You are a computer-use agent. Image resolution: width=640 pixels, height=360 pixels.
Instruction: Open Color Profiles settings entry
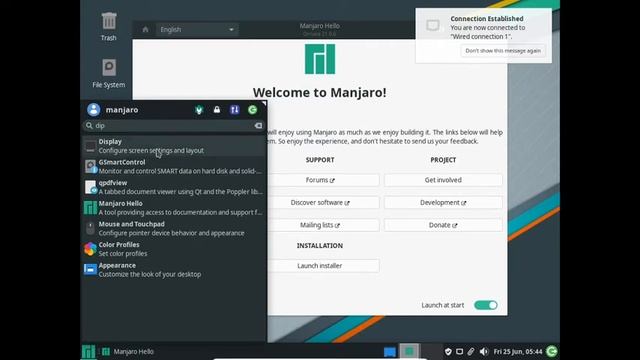tap(174, 249)
